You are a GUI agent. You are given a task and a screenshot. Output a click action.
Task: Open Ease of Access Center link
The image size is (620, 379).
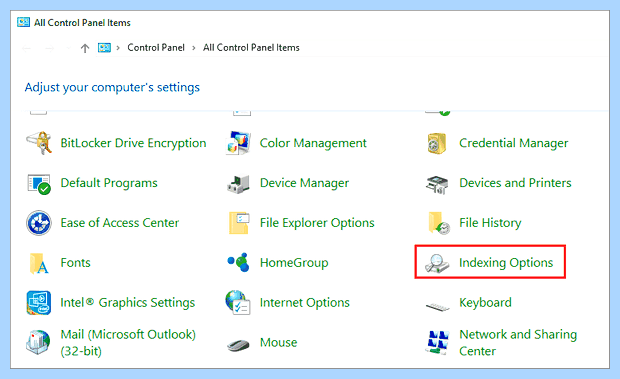[x=120, y=223]
